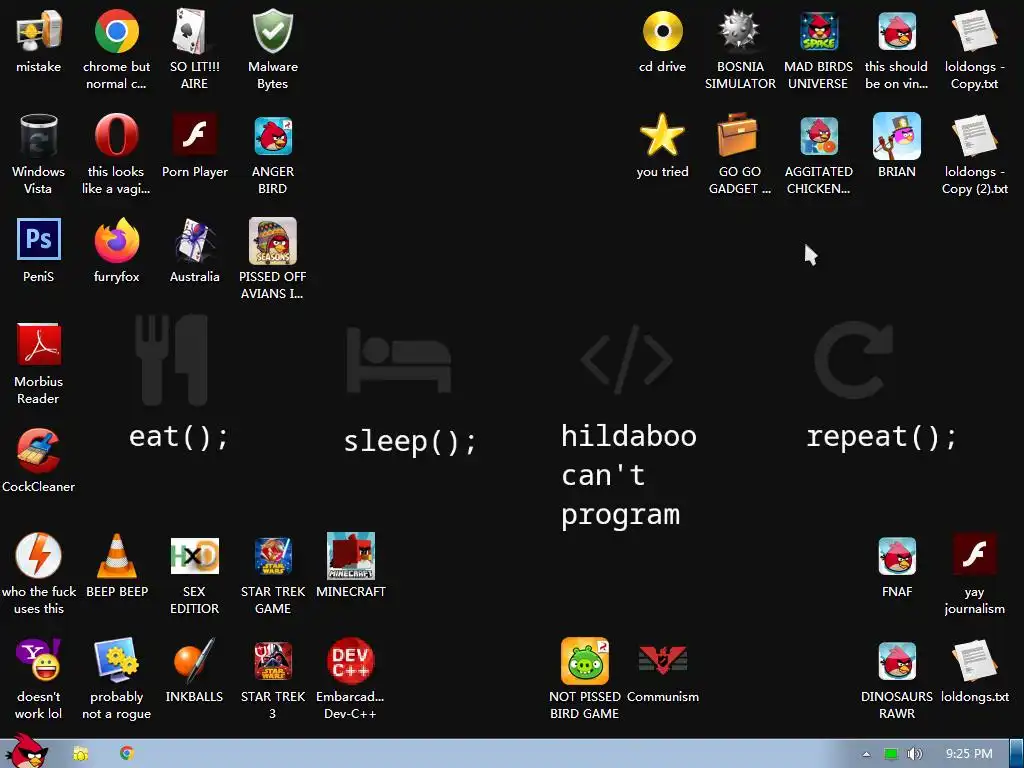Open the PISSED OFF AVIANS seasons icon

[273, 240]
